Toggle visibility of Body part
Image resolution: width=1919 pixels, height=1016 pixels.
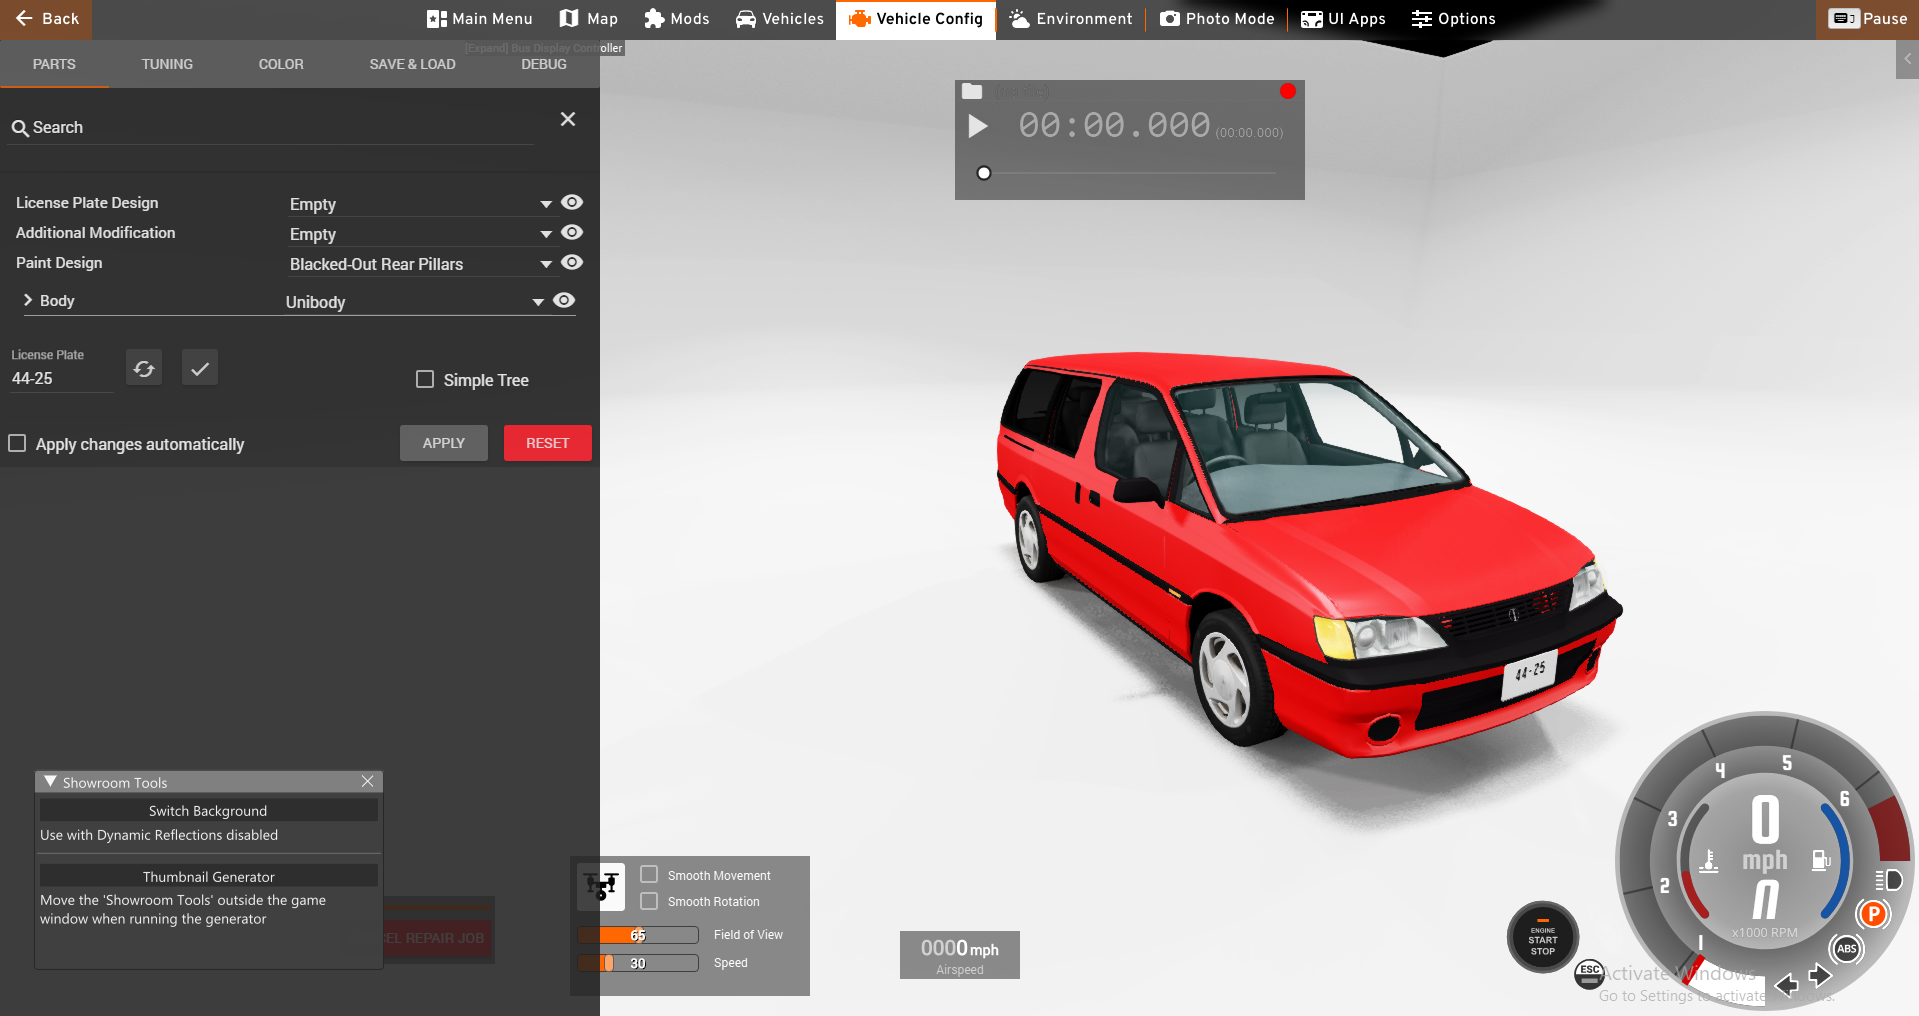[564, 300]
